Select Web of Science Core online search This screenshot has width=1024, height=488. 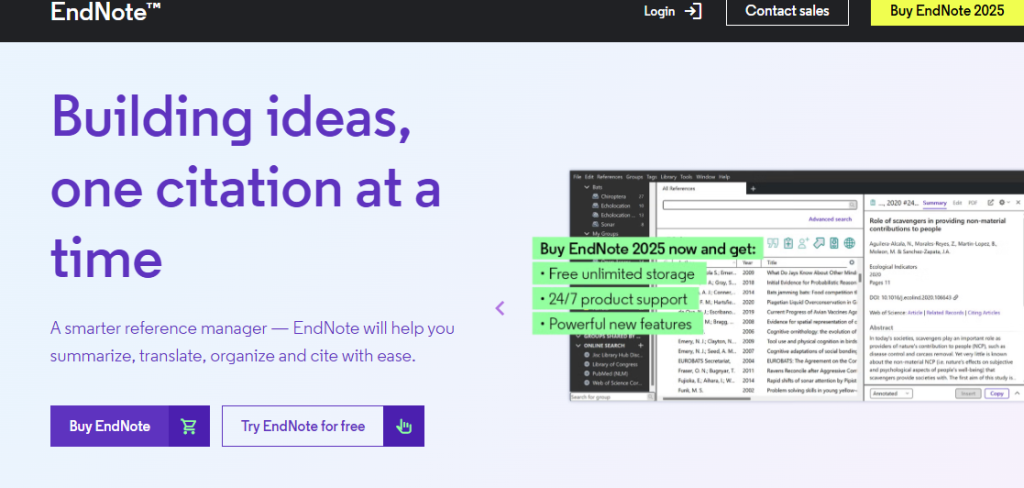coord(615,383)
